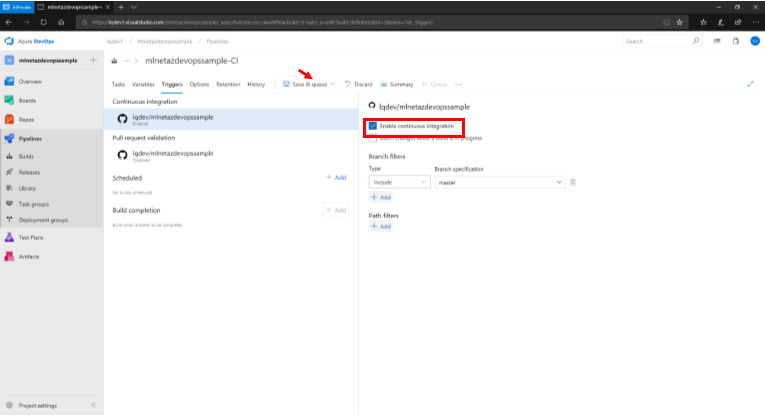Image resolution: width=765 pixels, height=416 pixels.
Task: Open Artifacts from the sidebar
Action: click(28, 257)
